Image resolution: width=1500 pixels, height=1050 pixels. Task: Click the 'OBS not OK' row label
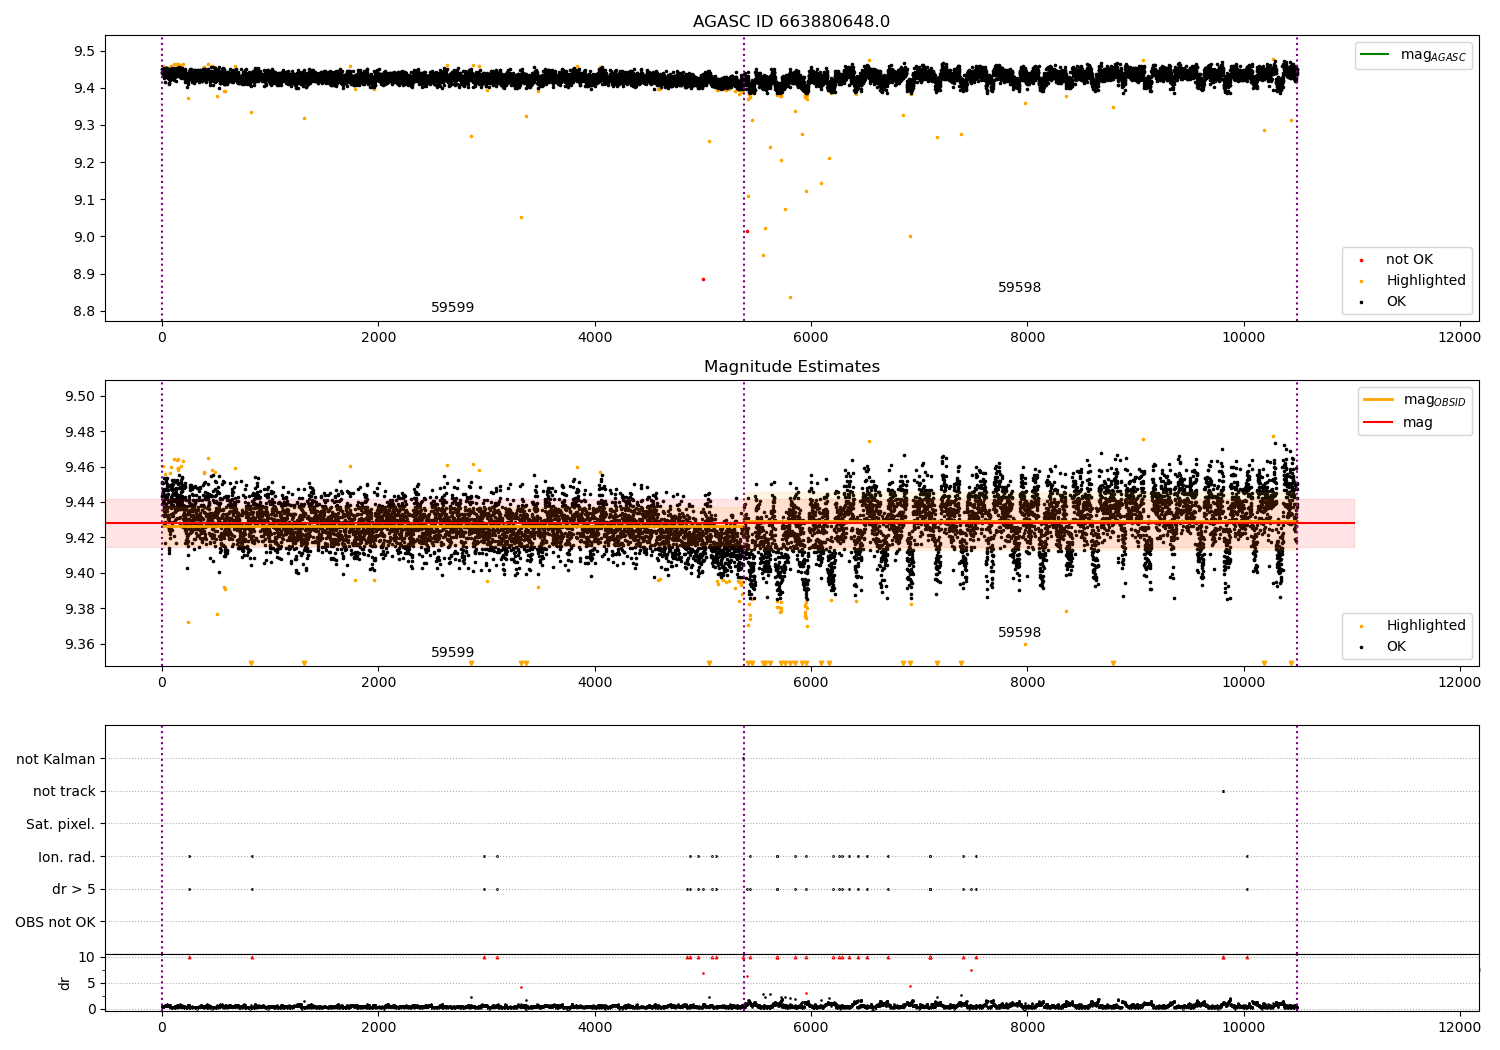pyautogui.click(x=56, y=922)
